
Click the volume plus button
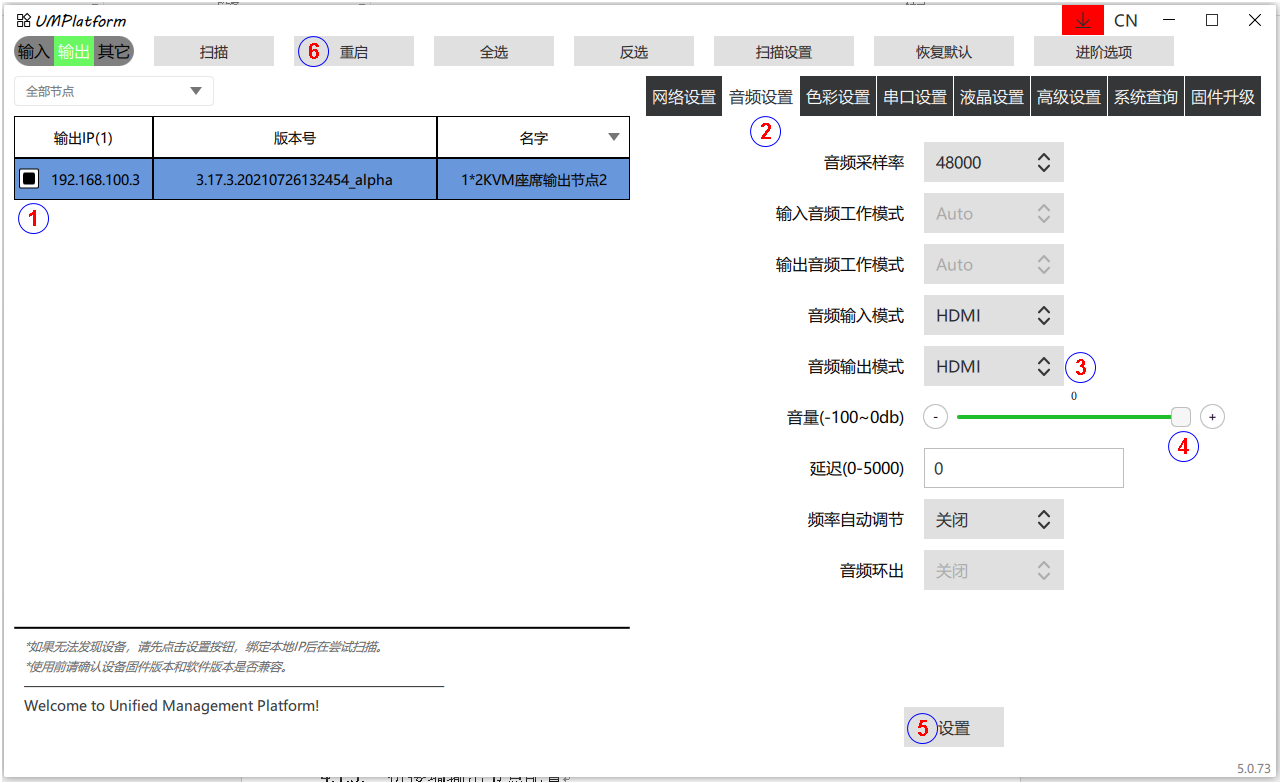1212,417
